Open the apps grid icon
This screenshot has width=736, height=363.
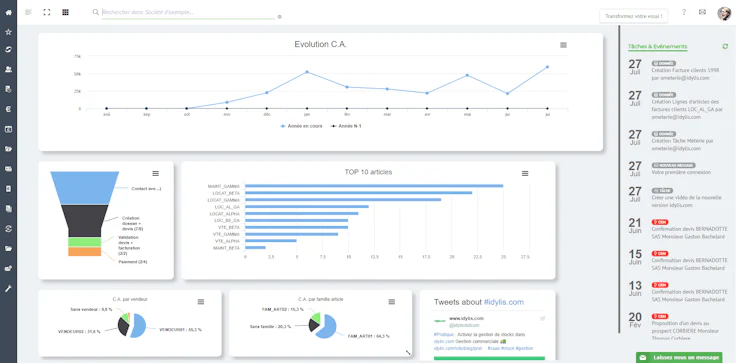(65, 12)
